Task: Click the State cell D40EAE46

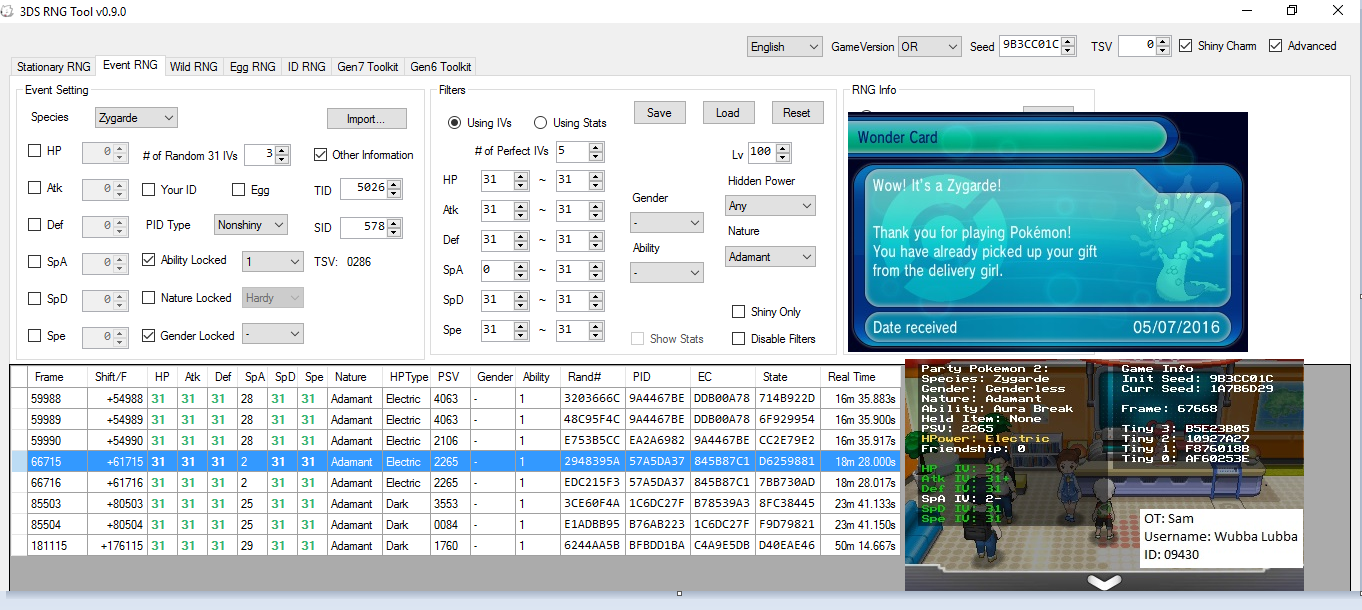Action: pyautogui.click(x=787, y=546)
